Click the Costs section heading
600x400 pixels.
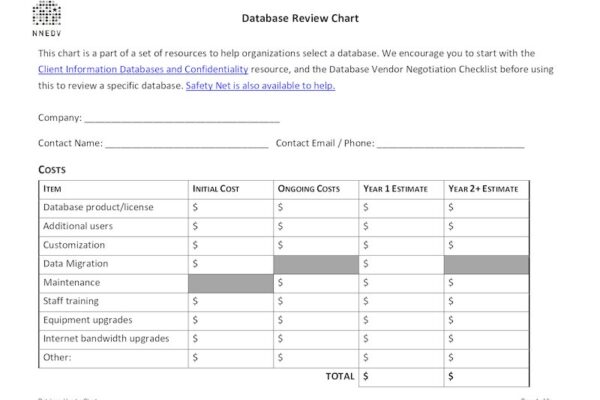click(52, 170)
